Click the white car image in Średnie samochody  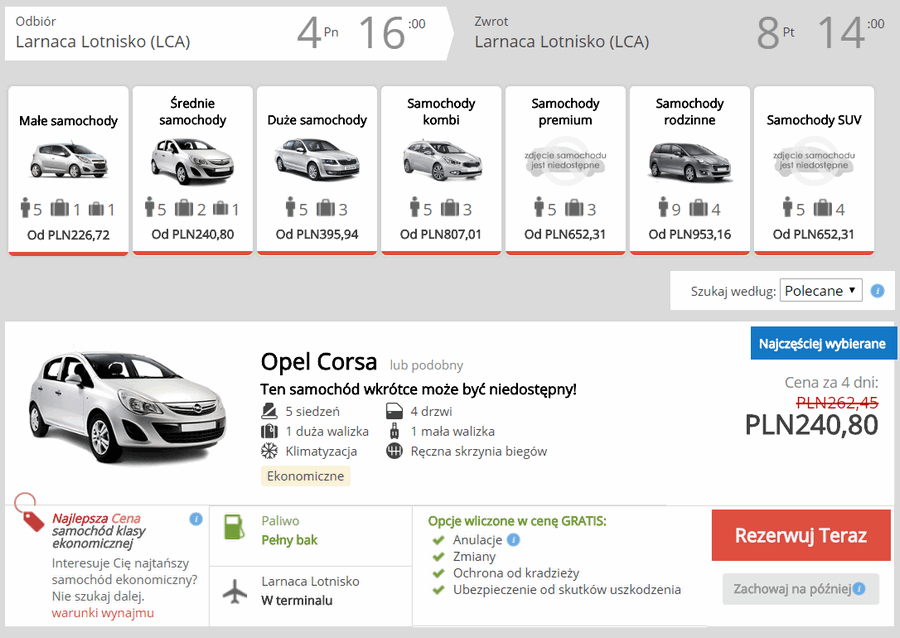point(193,161)
